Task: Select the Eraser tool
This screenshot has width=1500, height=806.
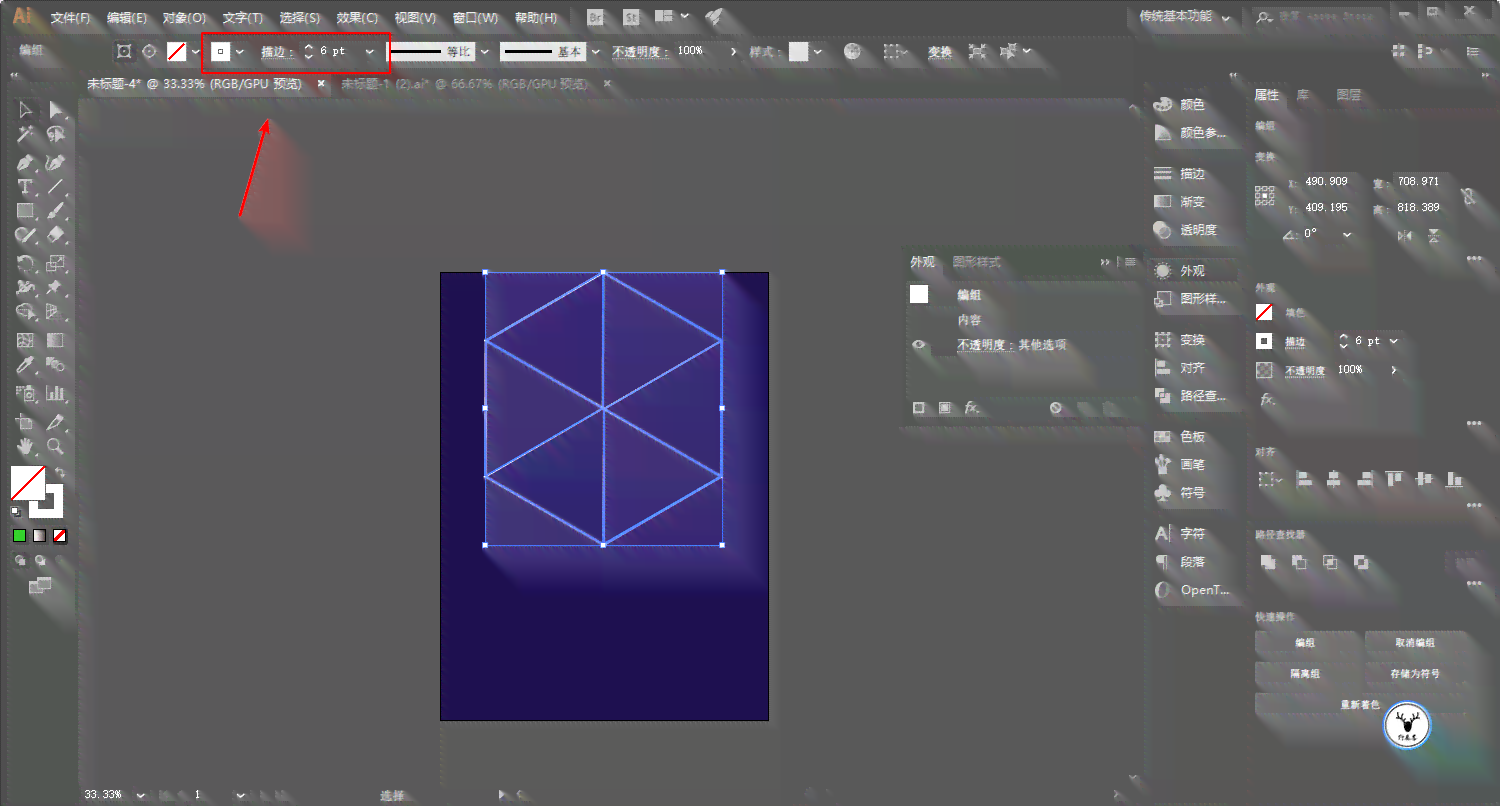Action: [56, 235]
